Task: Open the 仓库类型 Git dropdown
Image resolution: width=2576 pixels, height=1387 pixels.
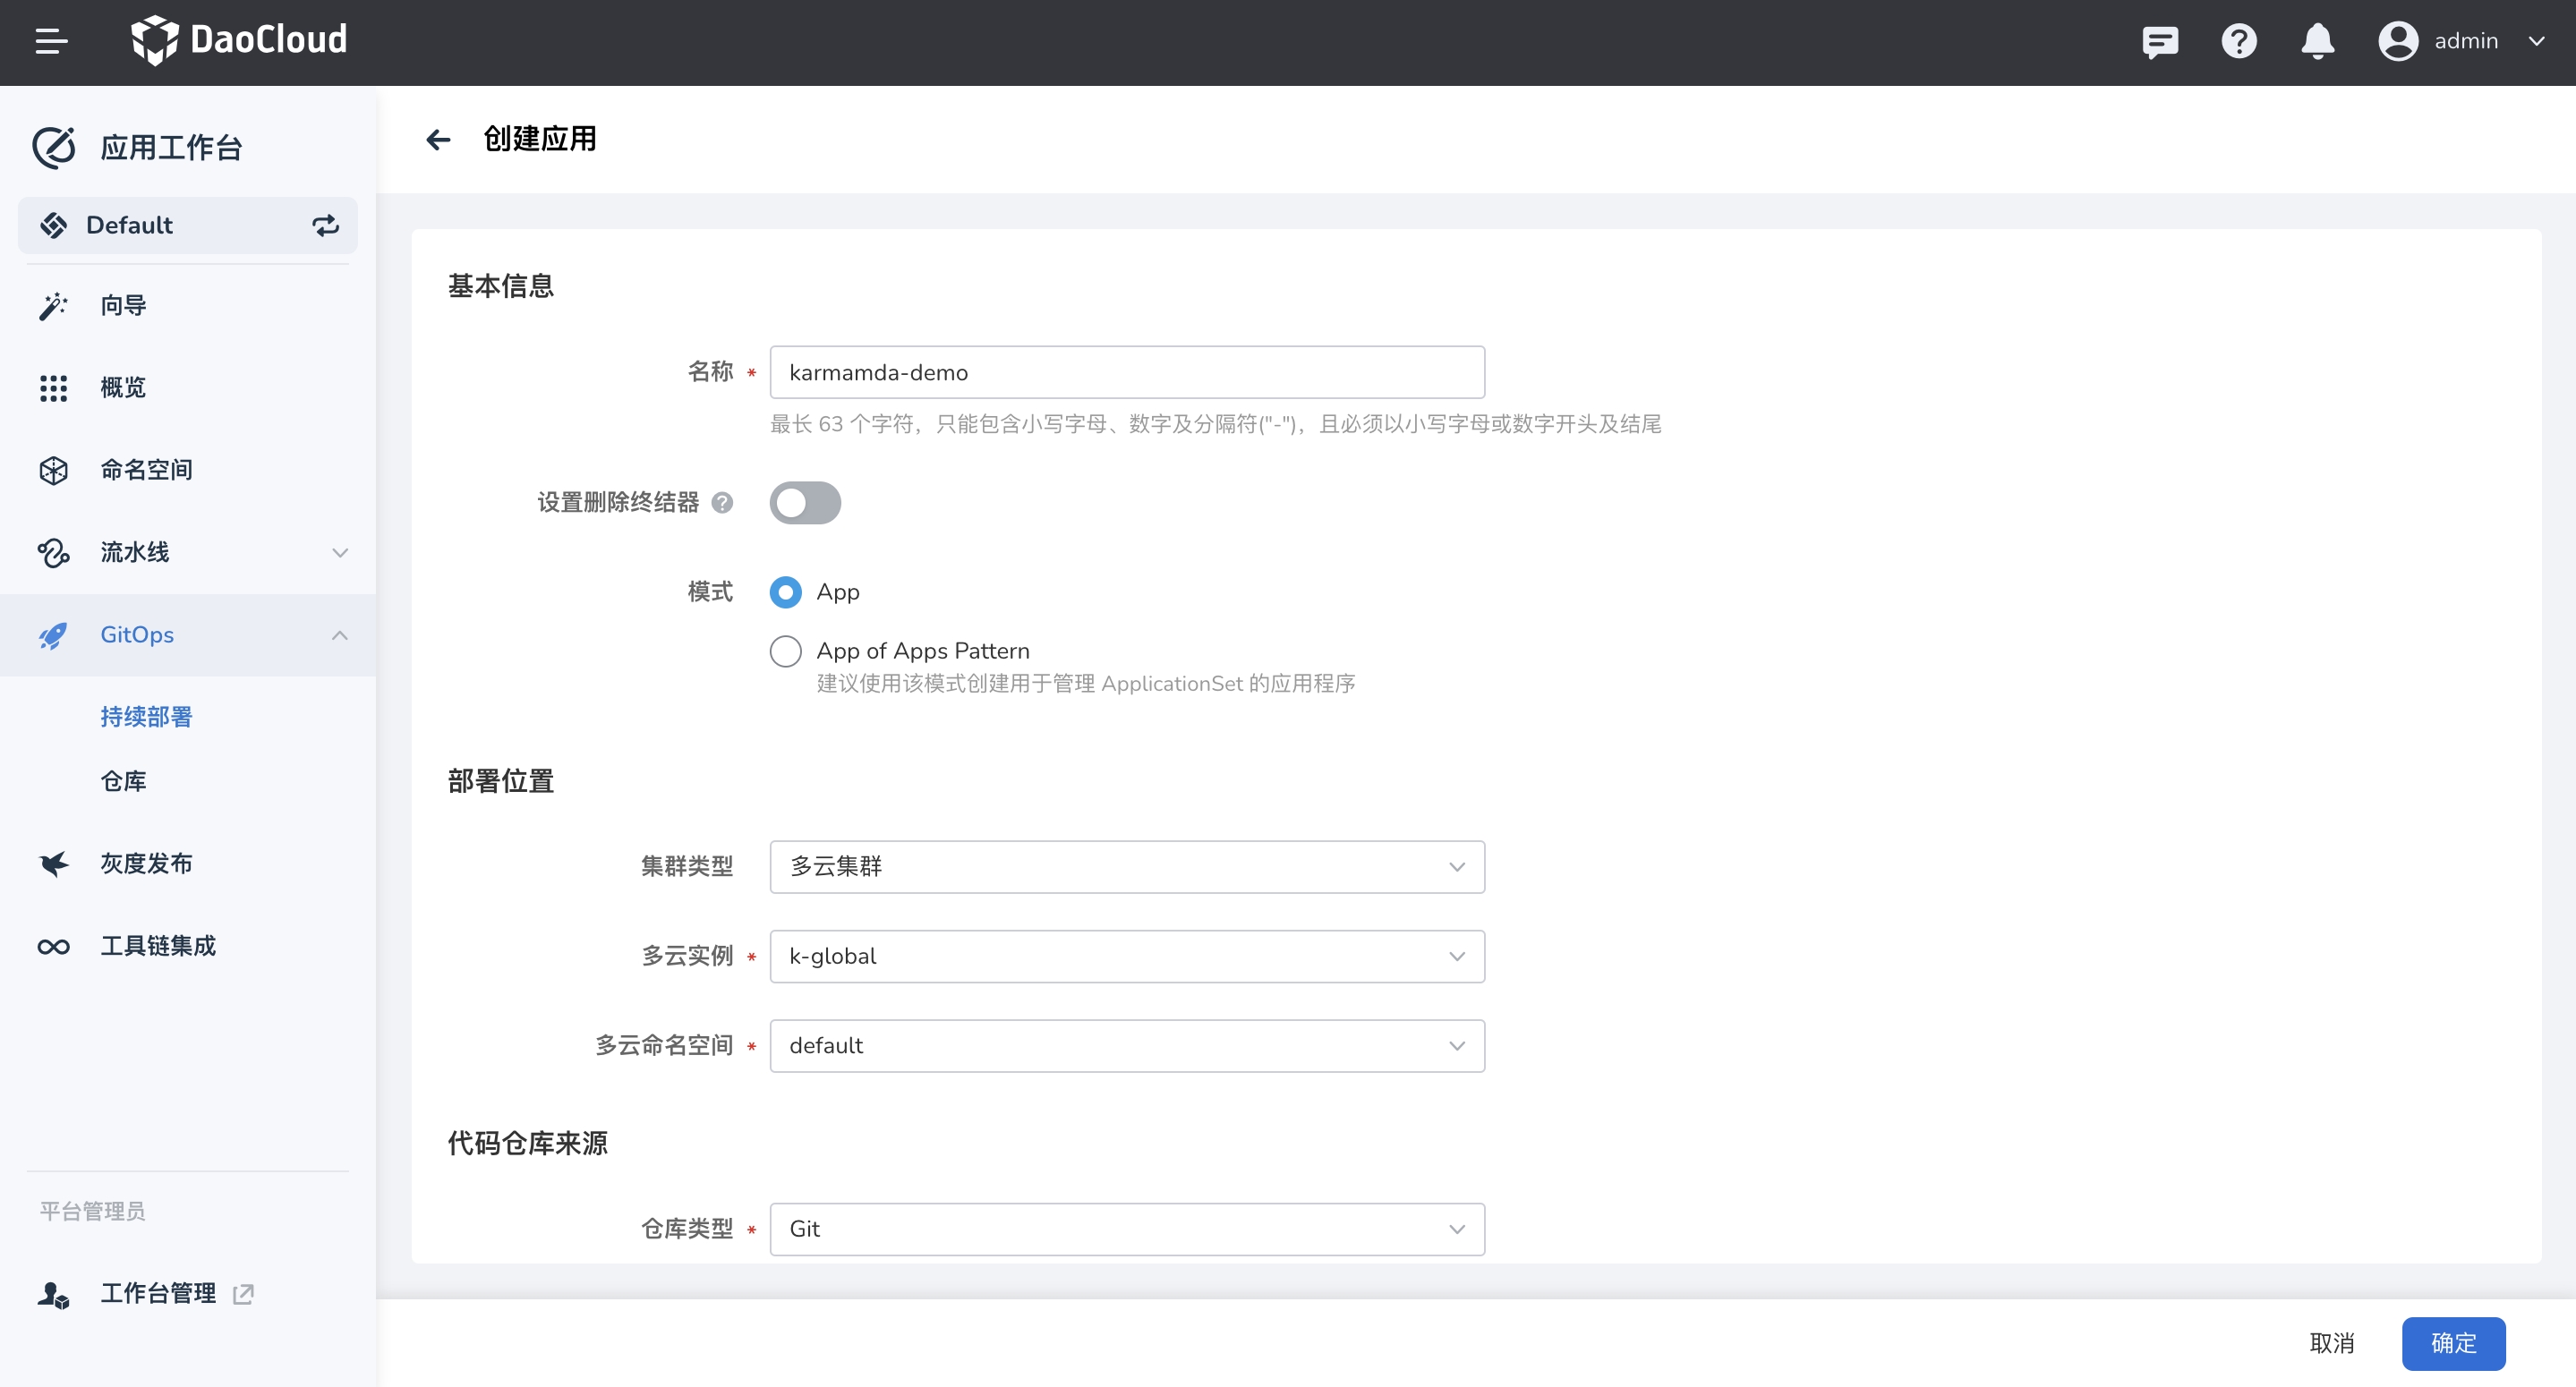Action: [1126, 1229]
